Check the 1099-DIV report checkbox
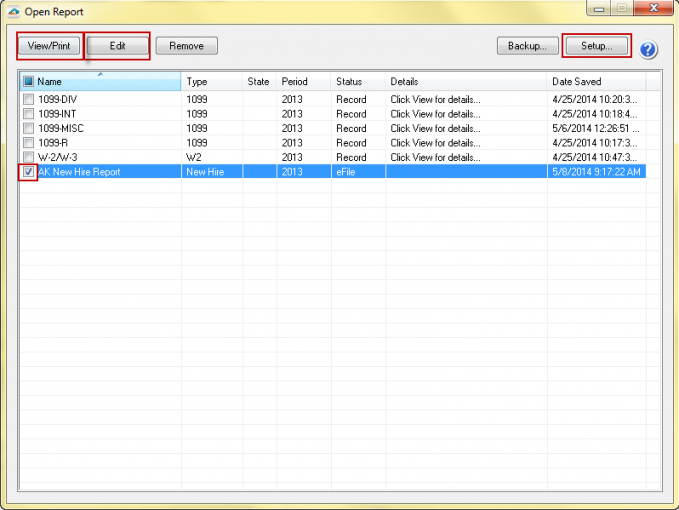The height and width of the screenshot is (510, 679). [28, 100]
